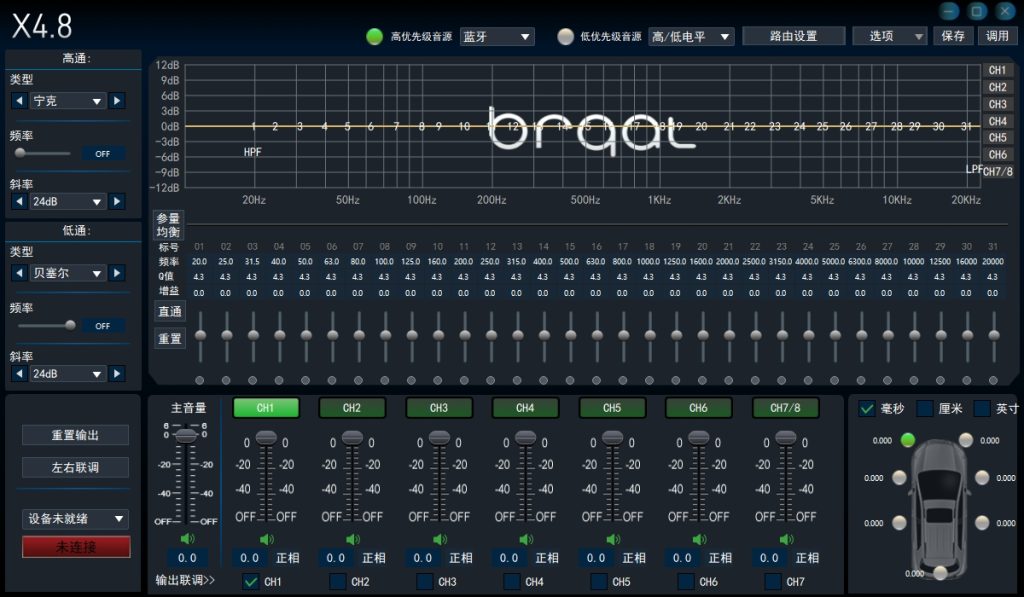Click the 重置输出 button

click(75, 435)
